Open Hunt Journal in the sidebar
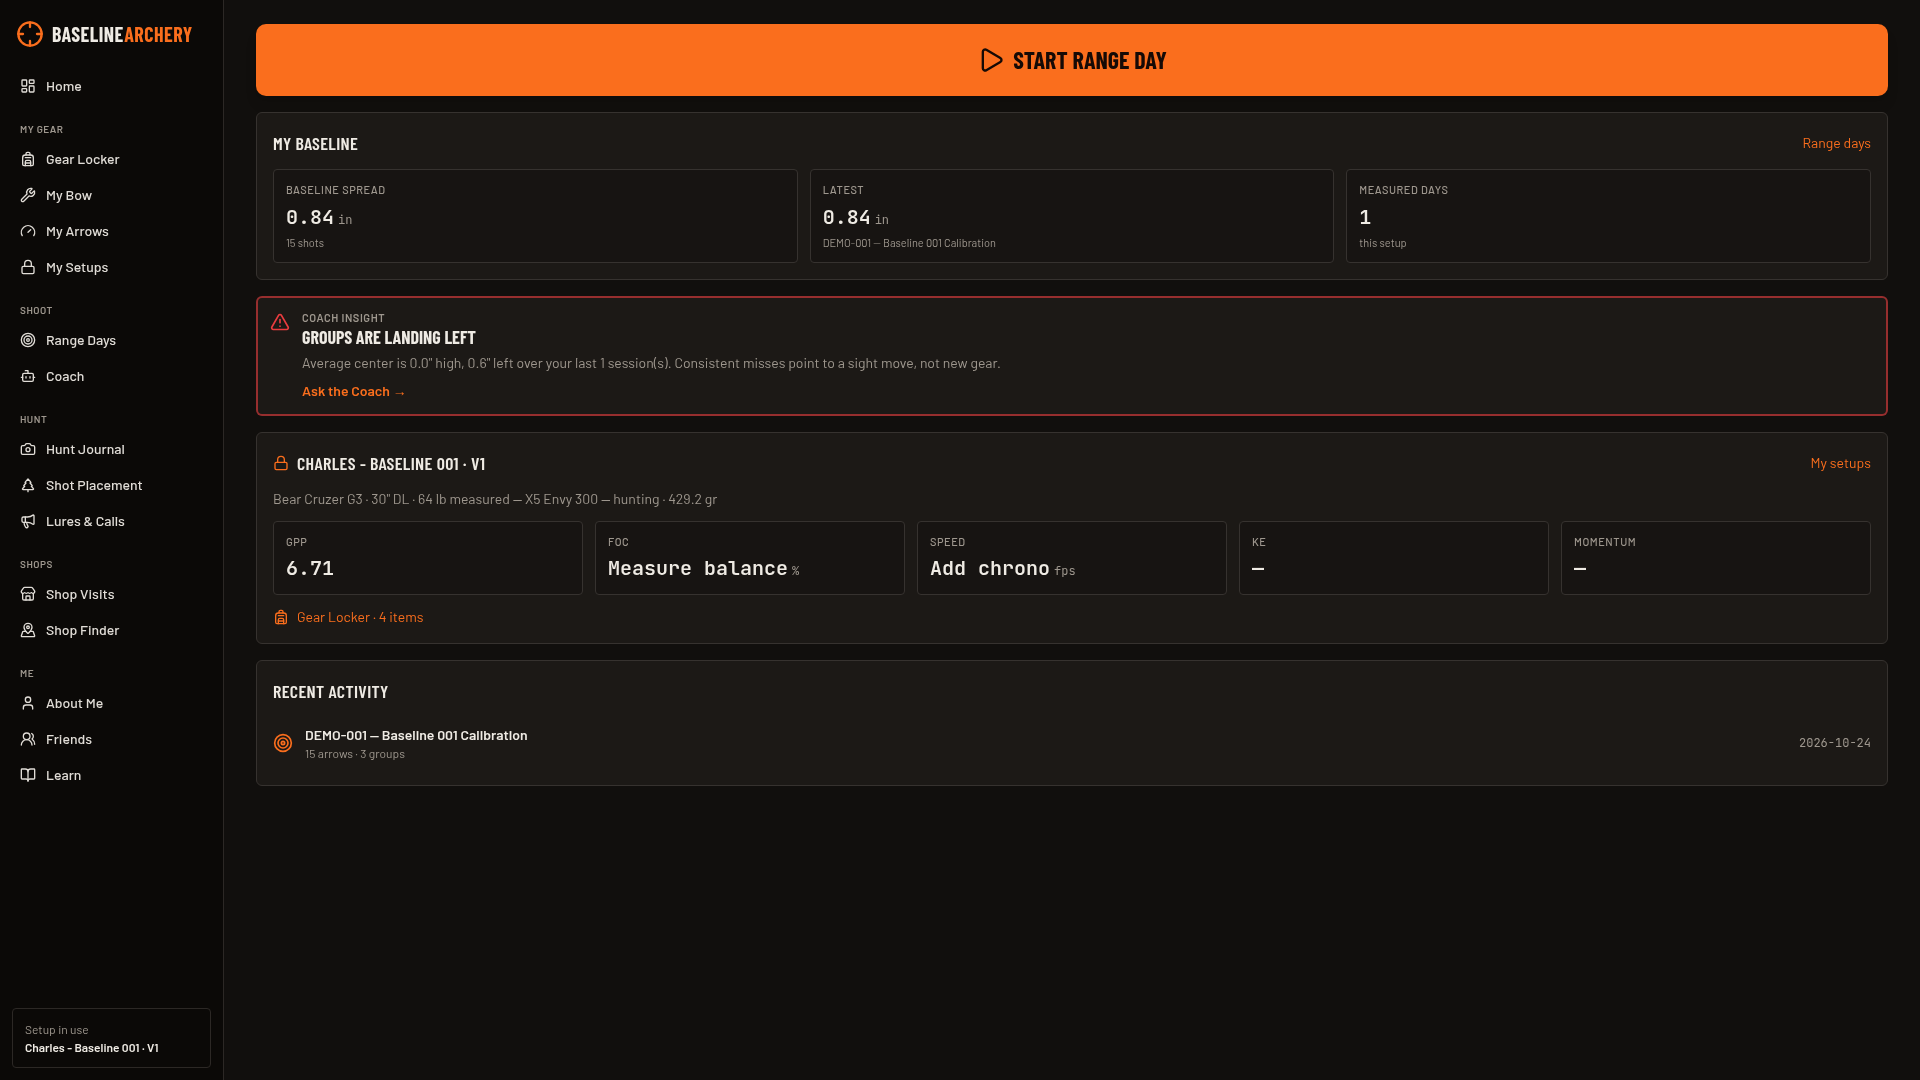 point(111,449)
